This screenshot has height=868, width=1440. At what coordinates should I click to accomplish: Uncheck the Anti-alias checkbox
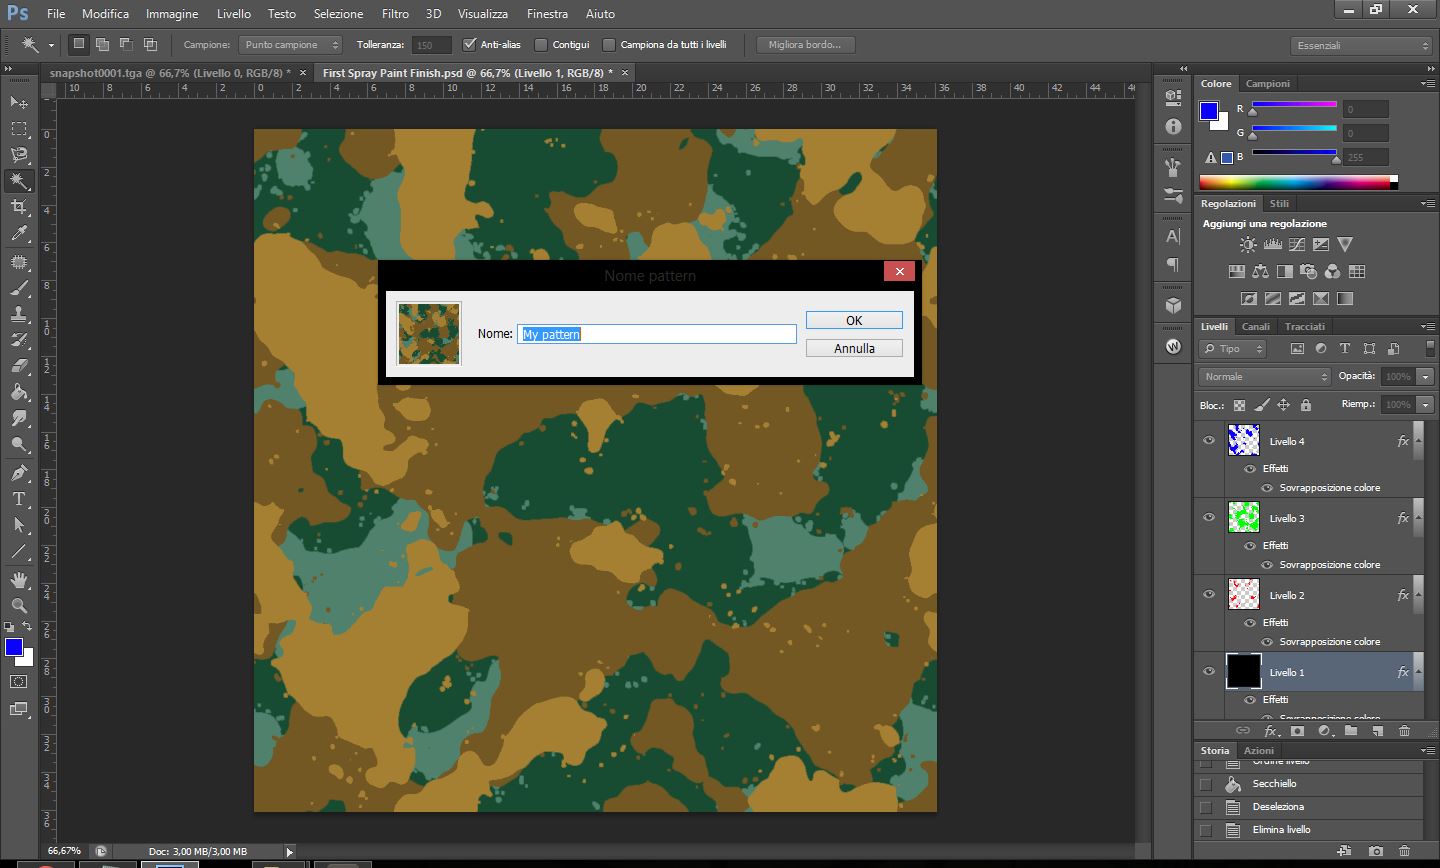click(x=470, y=45)
